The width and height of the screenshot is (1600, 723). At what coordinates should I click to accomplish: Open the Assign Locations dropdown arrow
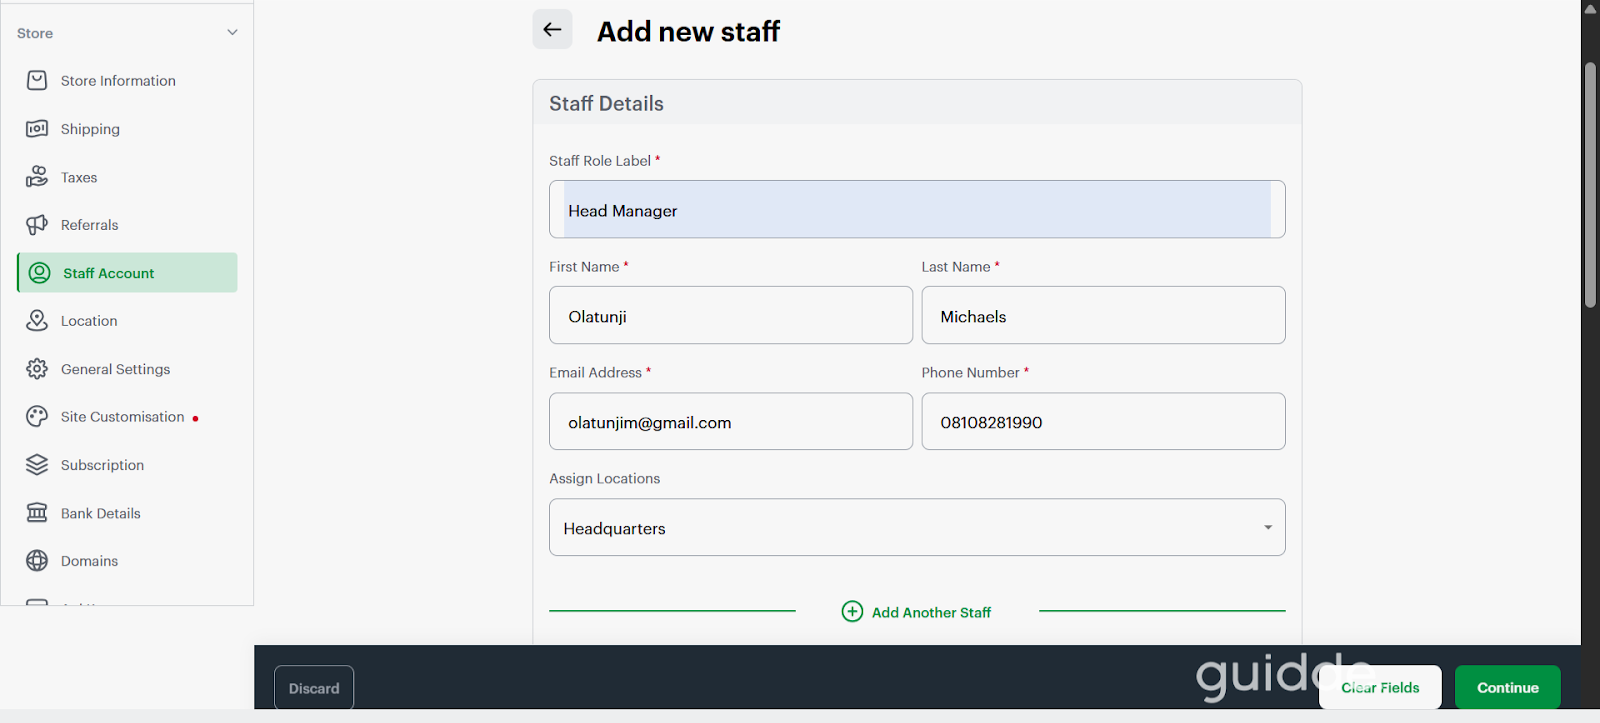(1268, 528)
